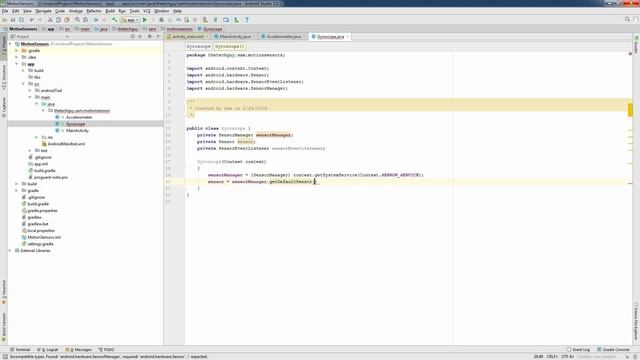
Task: Click the Project panel settings gear icon
Action: (149, 37)
